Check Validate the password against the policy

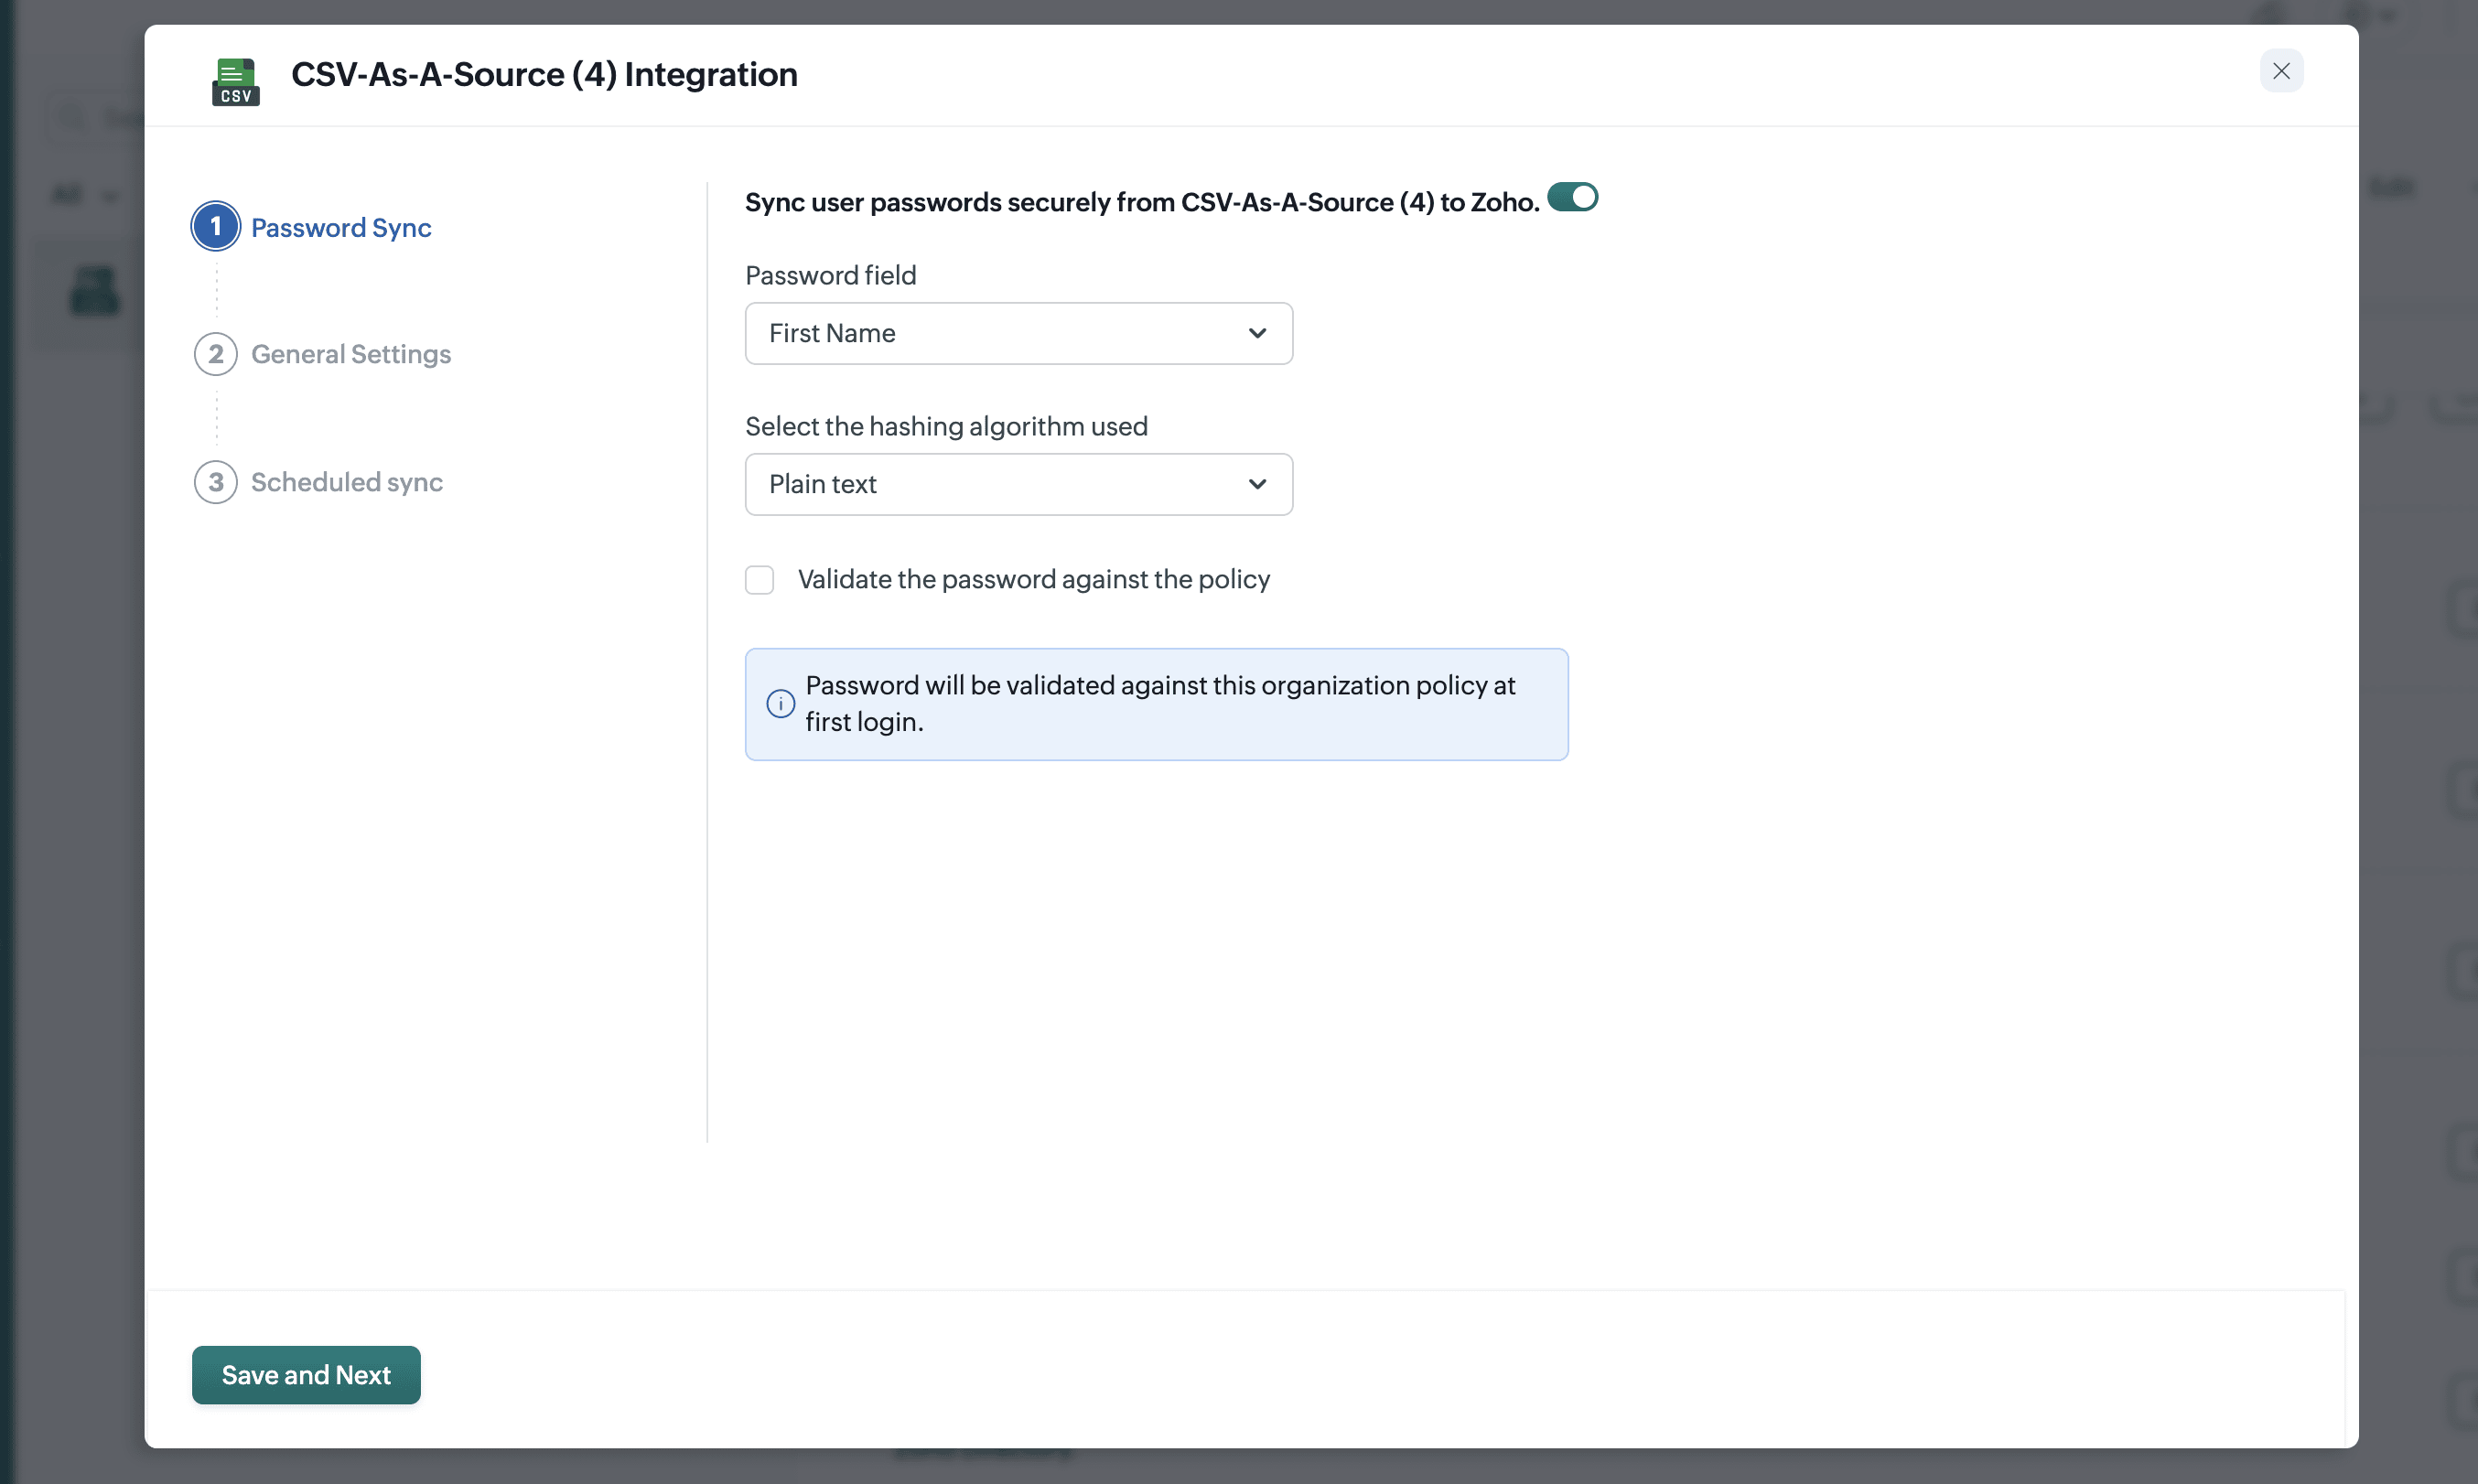point(759,580)
